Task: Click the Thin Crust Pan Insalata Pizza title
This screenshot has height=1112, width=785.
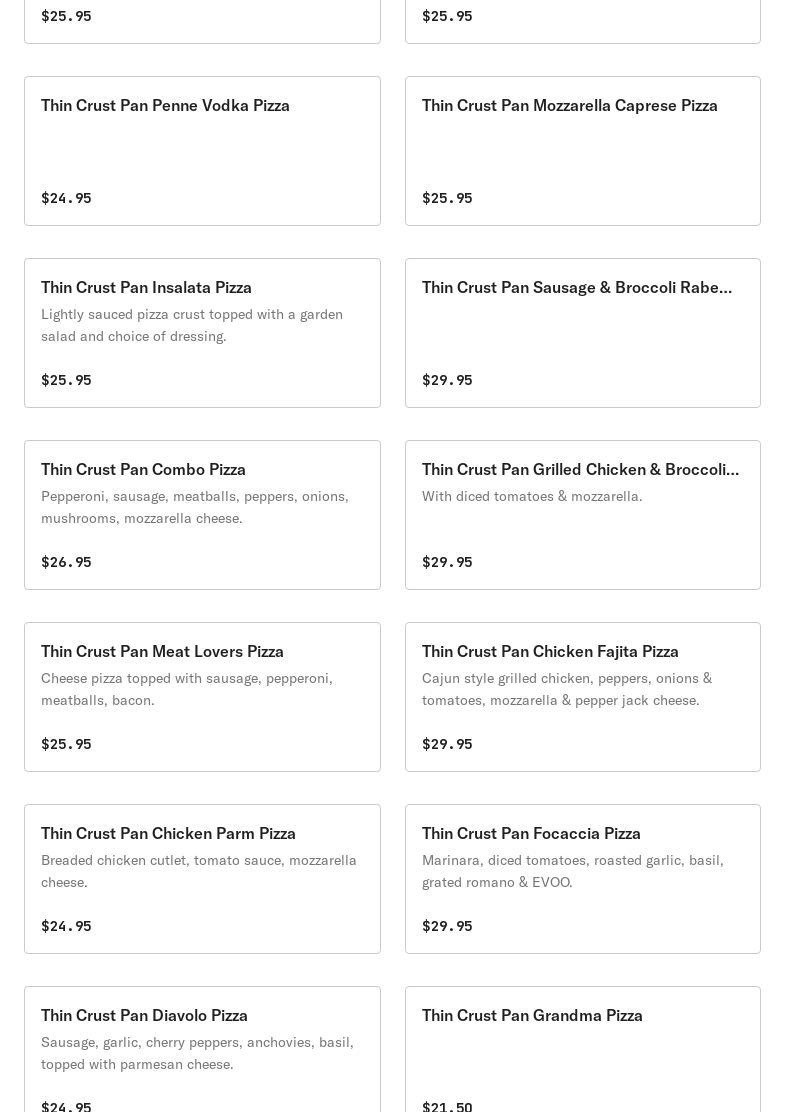Action: pyautogui.click(x=146, y=288)
